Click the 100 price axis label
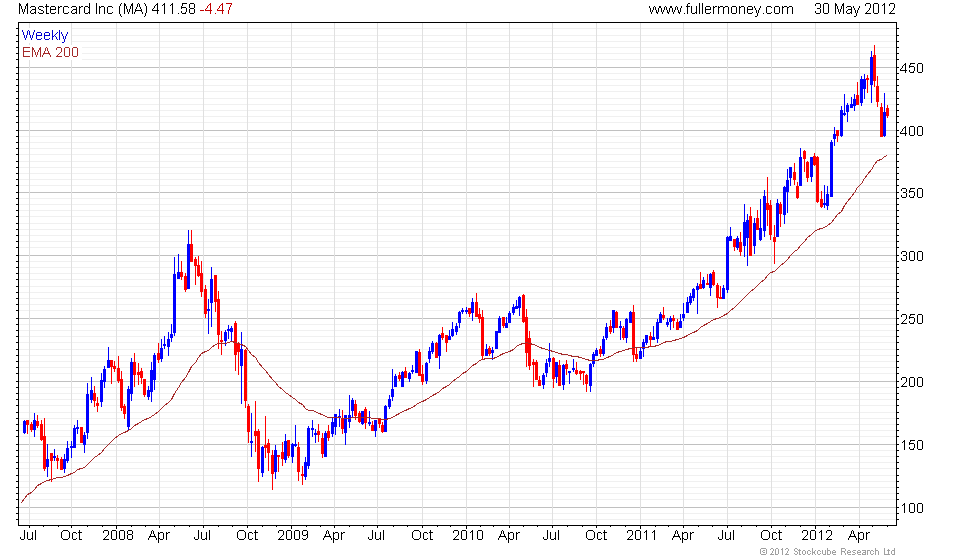Image resolution: width=980 pixels, height=560 pixels. [x=911, y=508]
